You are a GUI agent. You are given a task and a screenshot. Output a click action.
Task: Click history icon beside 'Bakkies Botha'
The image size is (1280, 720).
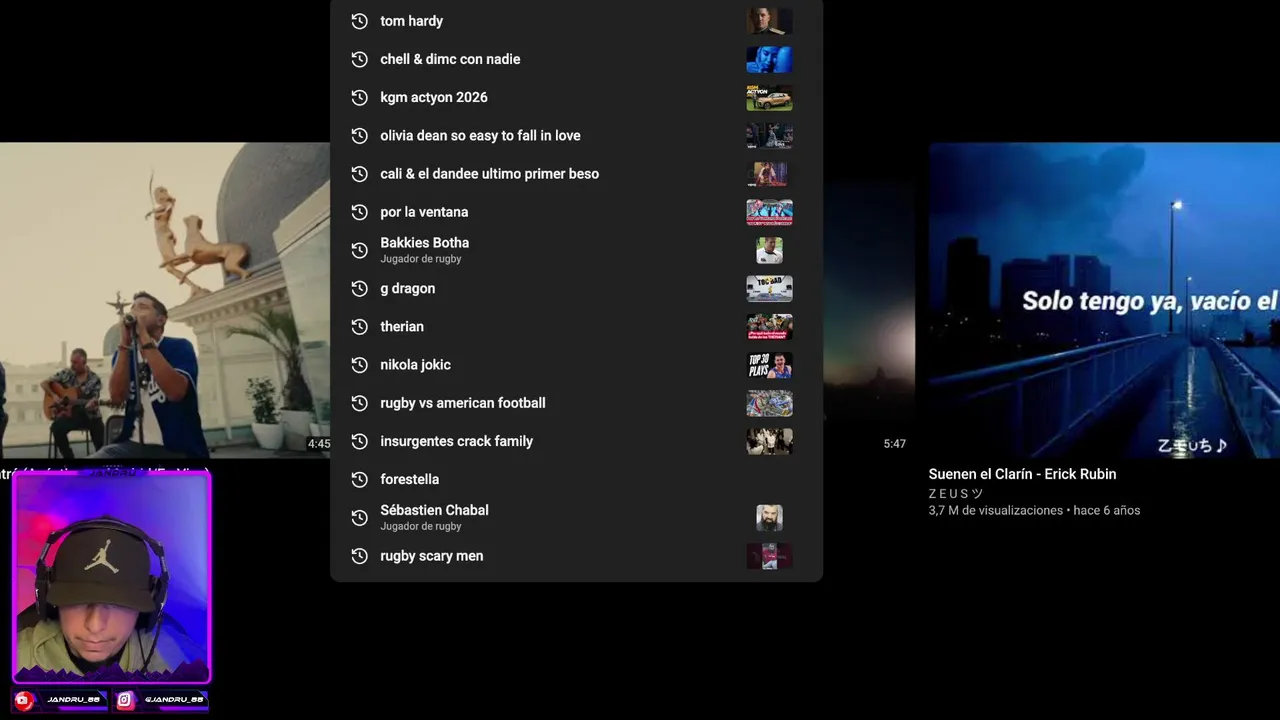point(359,250)
